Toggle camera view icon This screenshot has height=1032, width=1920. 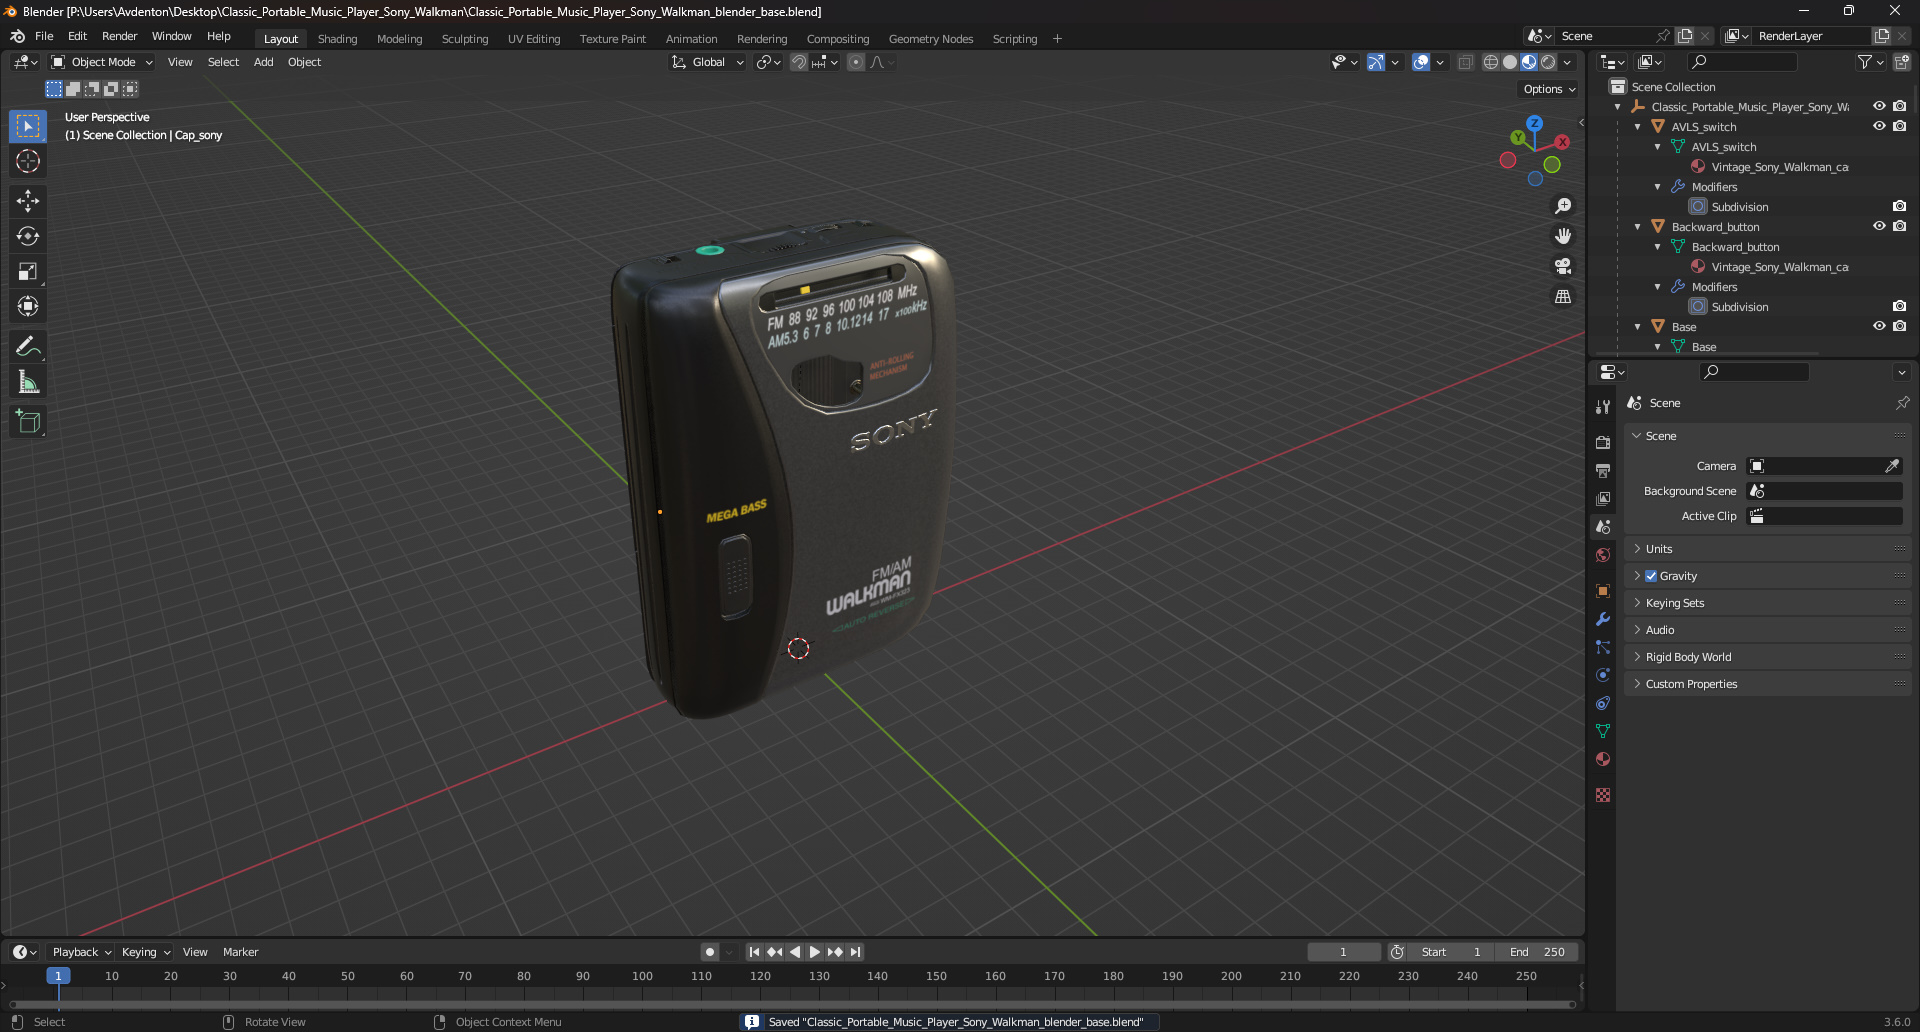click(x=1563, y=266)
